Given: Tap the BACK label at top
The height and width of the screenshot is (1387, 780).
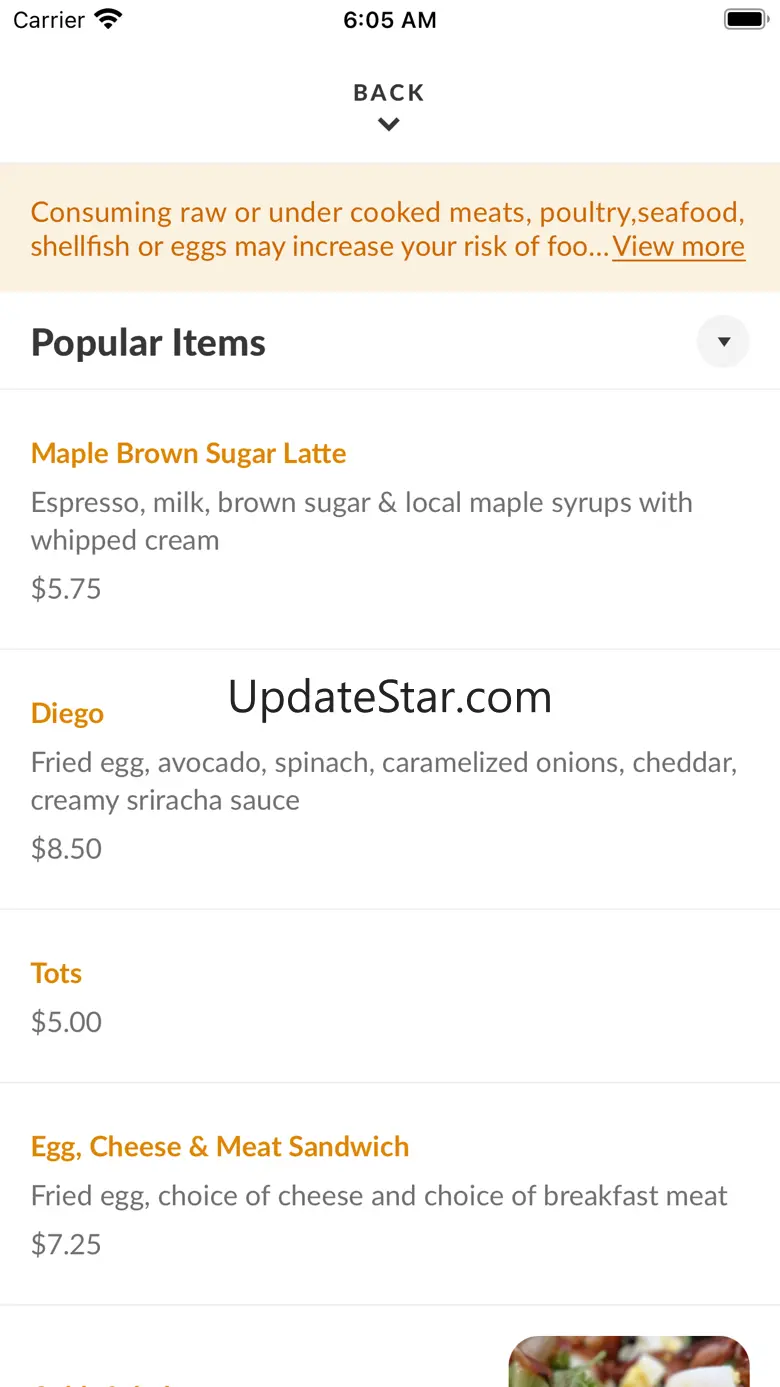Looking at the screenshot, I should pyautogui.click(x=389, y=93).
